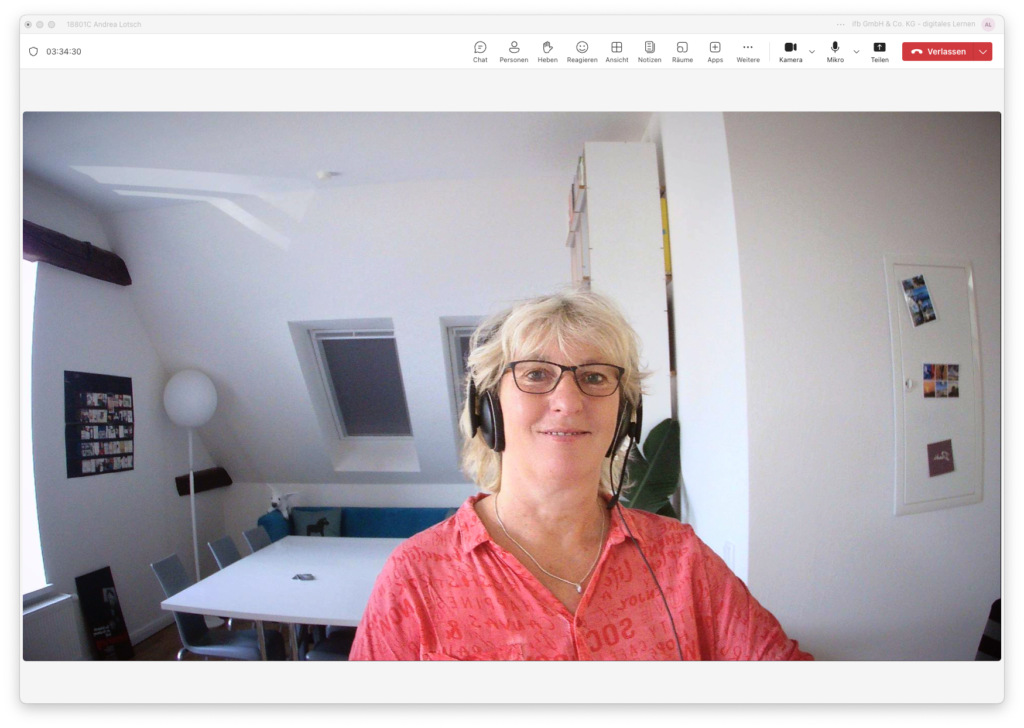Expand the Mikro audio options arrow
Screen dimensions: 1024x728
pyautogui.click(x=856, y=51)
